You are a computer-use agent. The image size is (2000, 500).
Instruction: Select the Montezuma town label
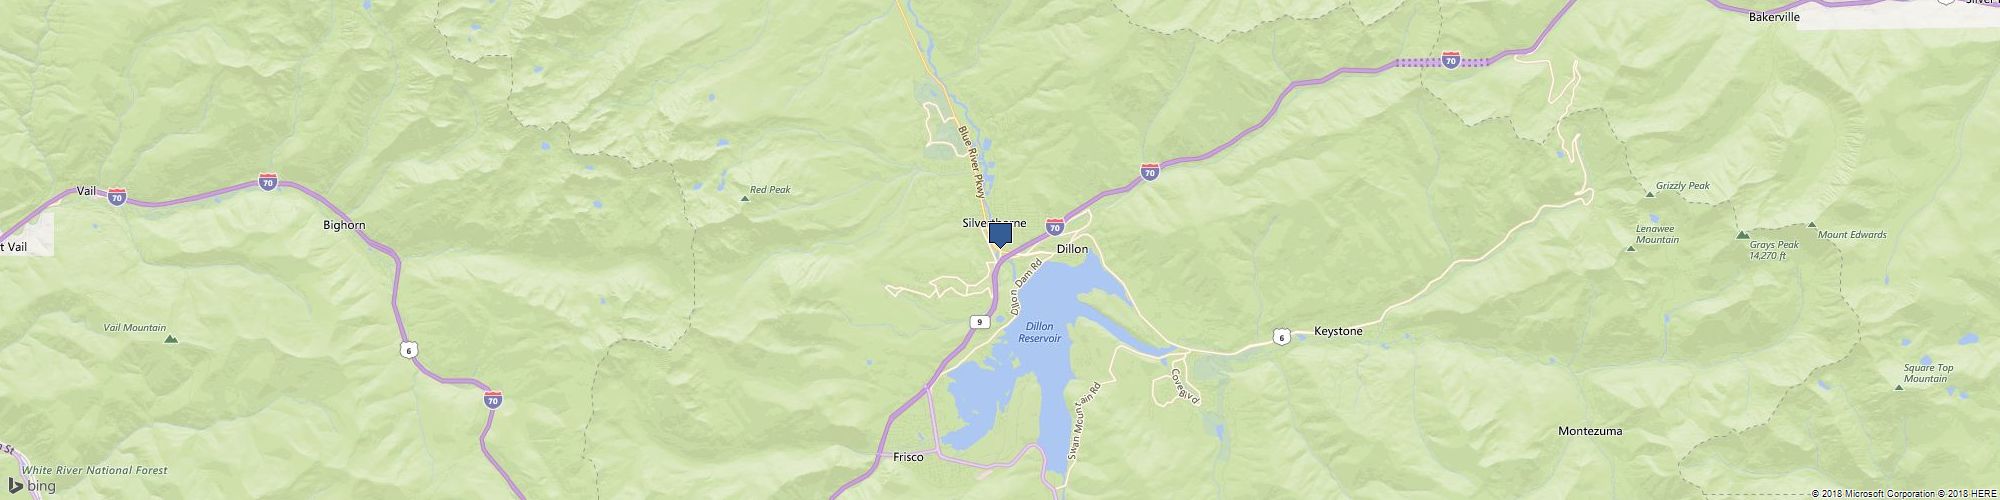click(x=1590, y=432)
